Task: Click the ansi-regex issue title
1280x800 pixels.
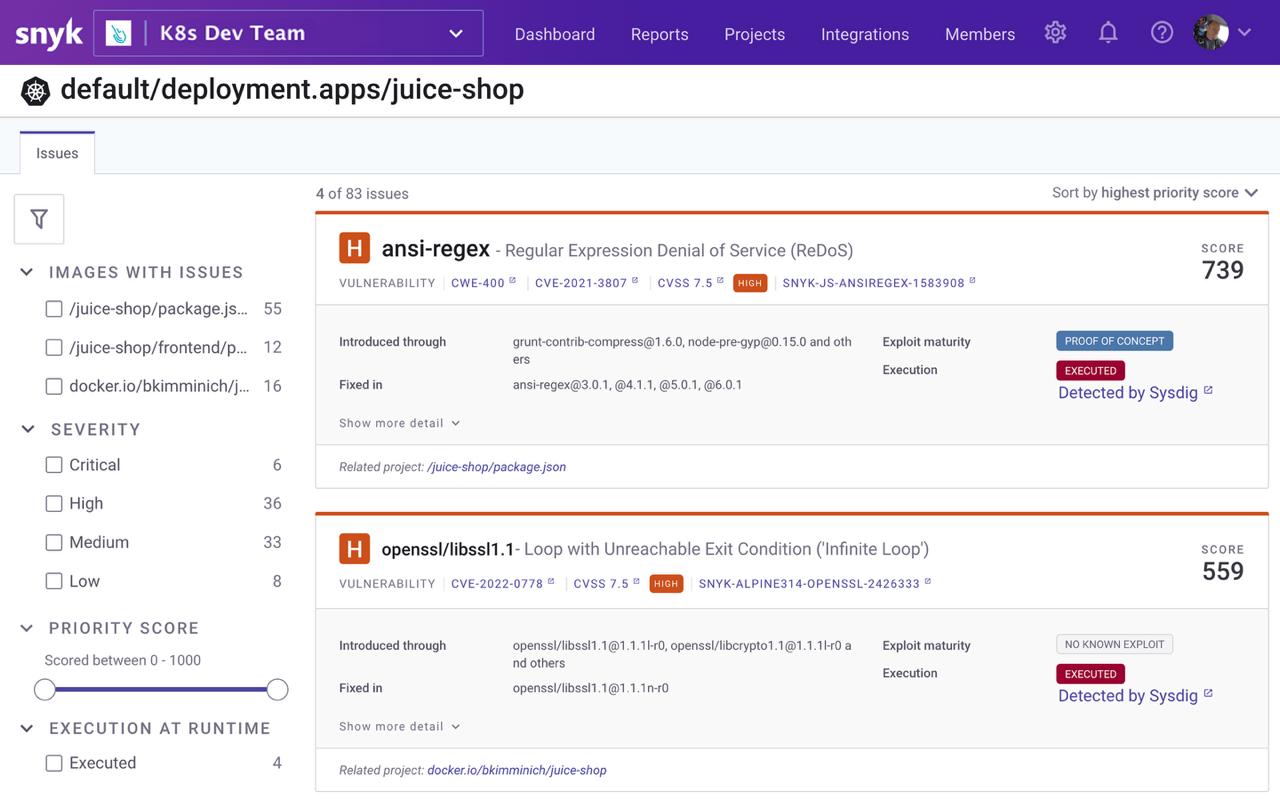Action: (x=436, y=249)
